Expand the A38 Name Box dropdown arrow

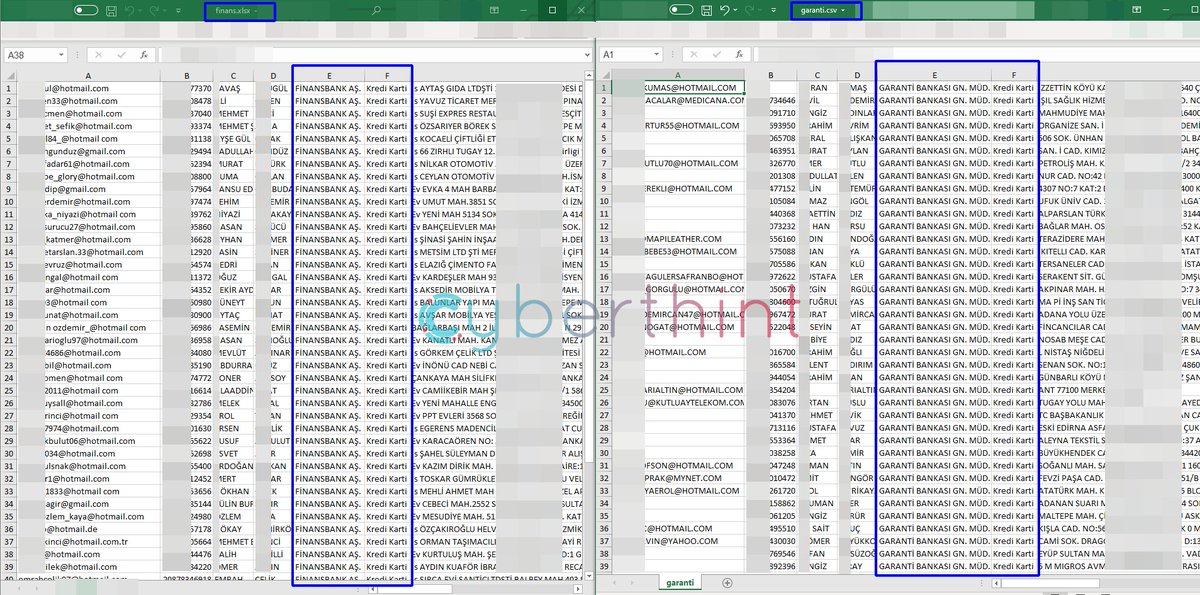(x=62, y=55)
